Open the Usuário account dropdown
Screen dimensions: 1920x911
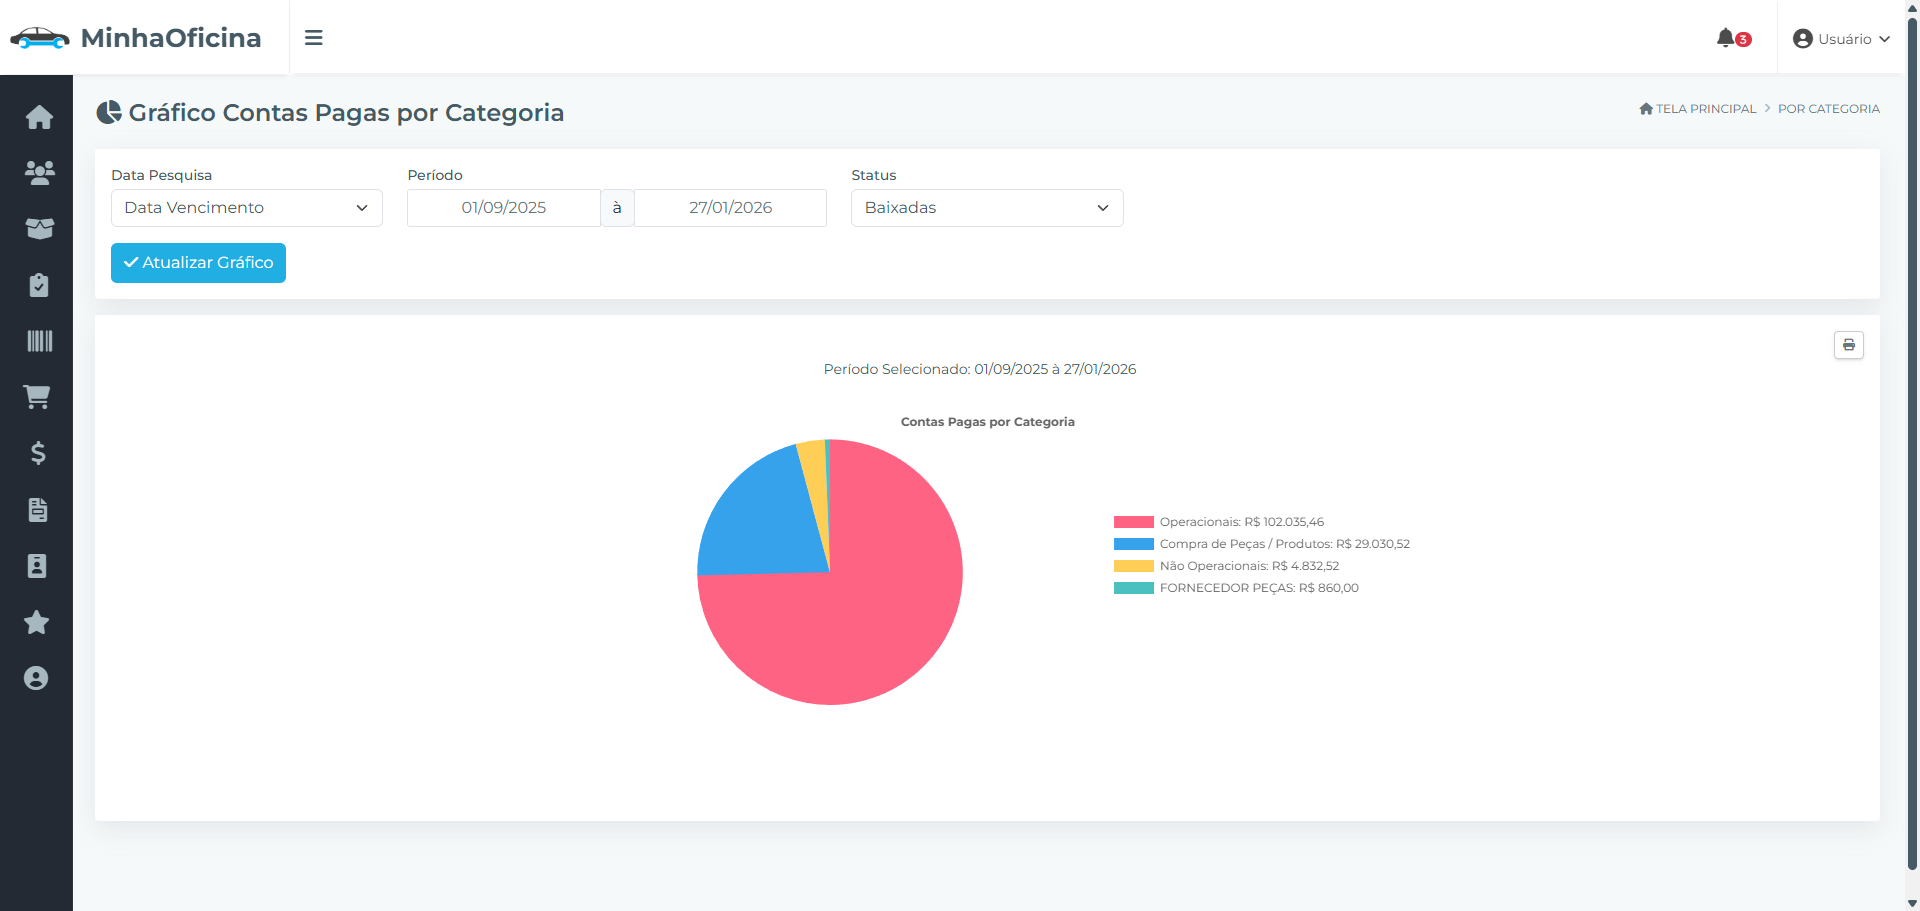coord(1841,39)
